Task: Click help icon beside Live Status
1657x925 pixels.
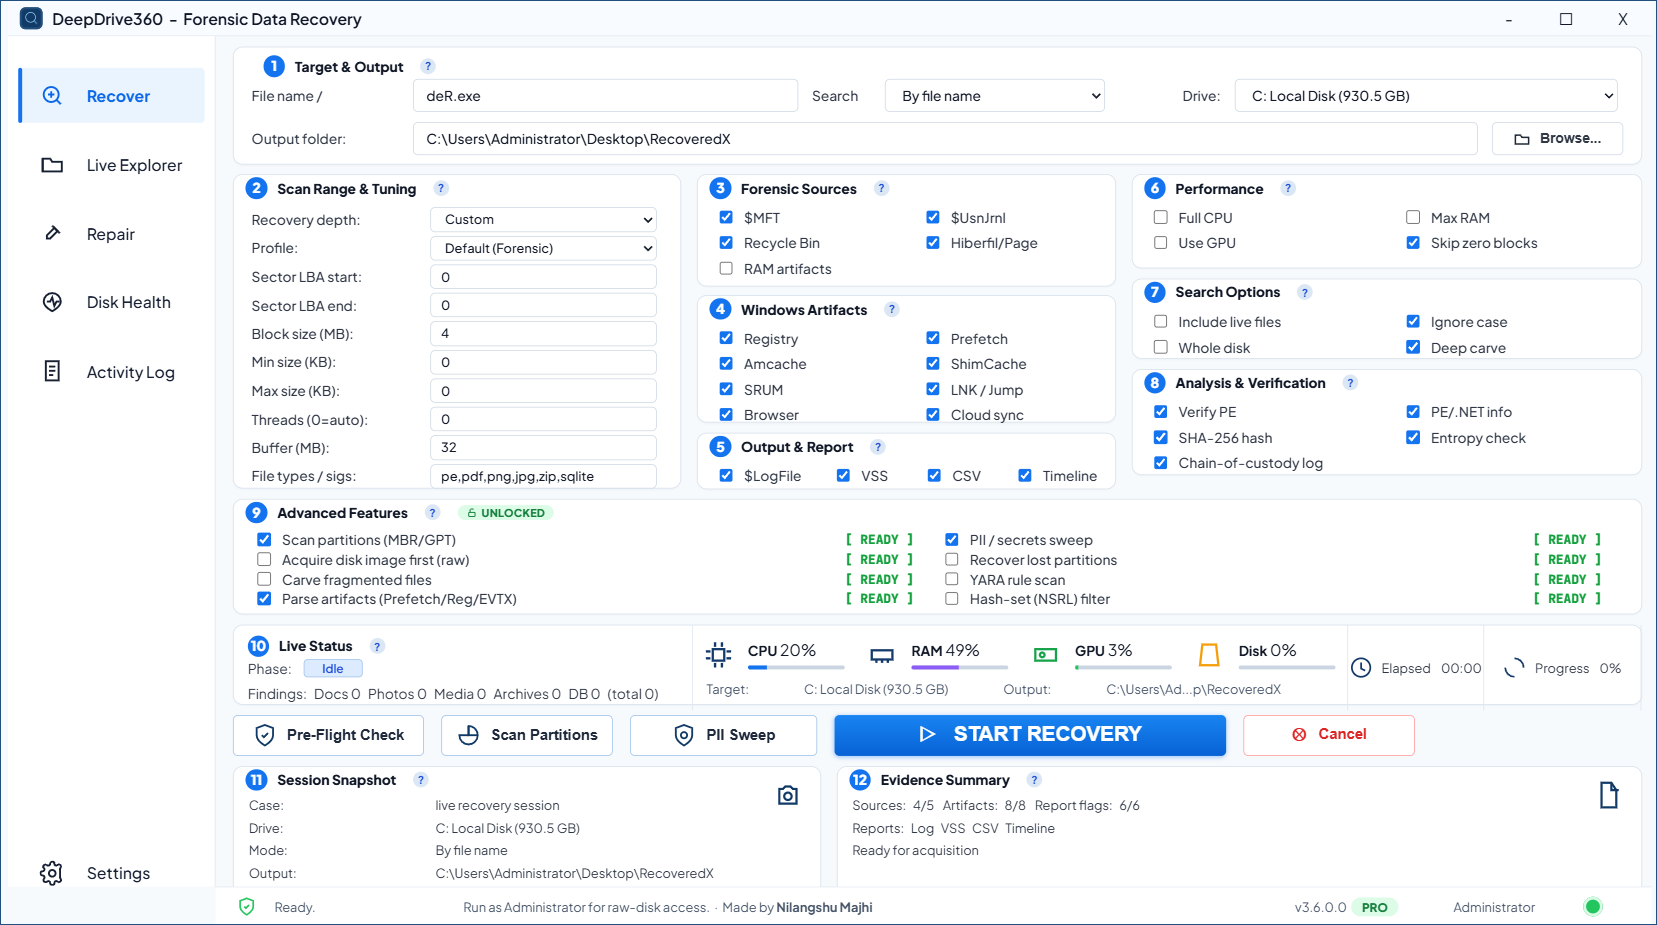Action: point(377,647)
